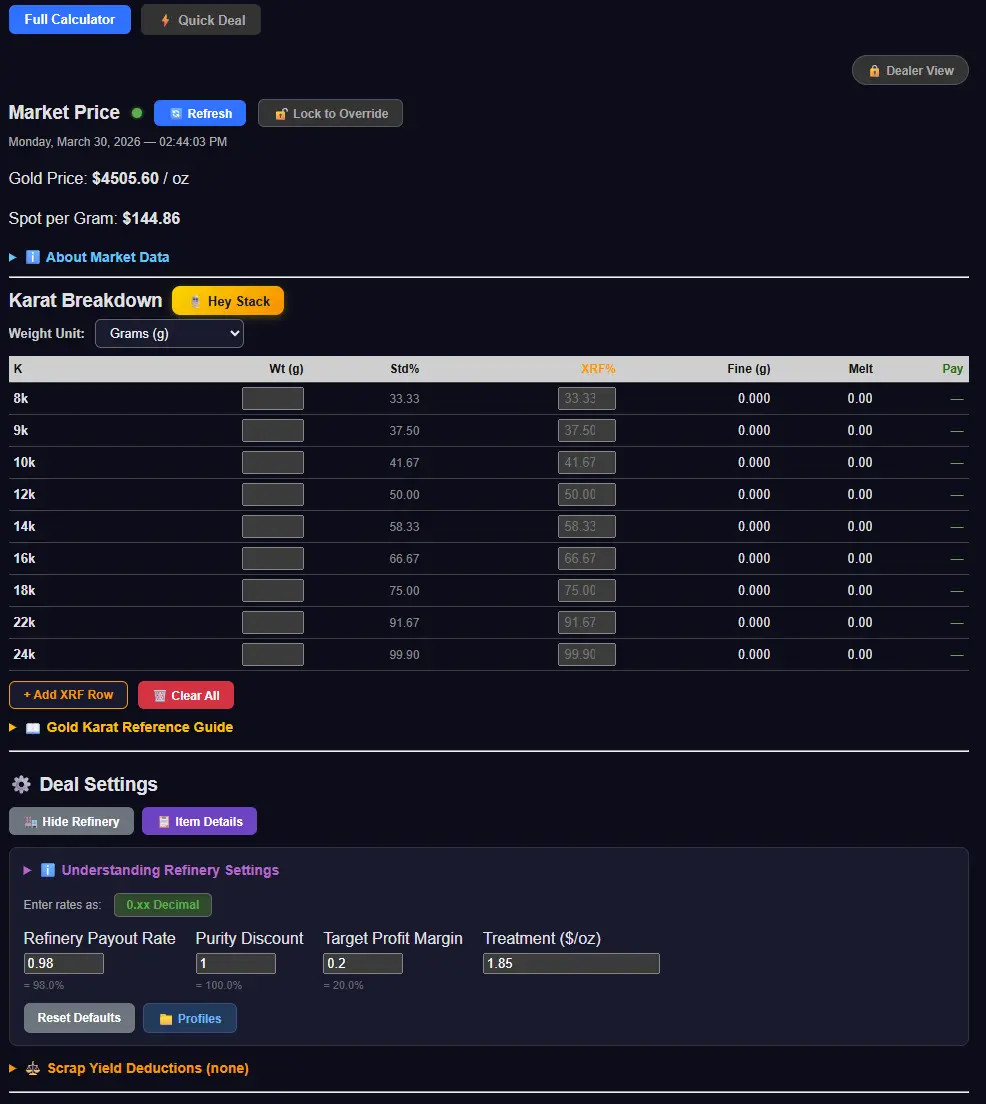Screen dimensions: 986x1104
Task: Expand Scrap Yield Deductions section
Action: coord(129,1068)
